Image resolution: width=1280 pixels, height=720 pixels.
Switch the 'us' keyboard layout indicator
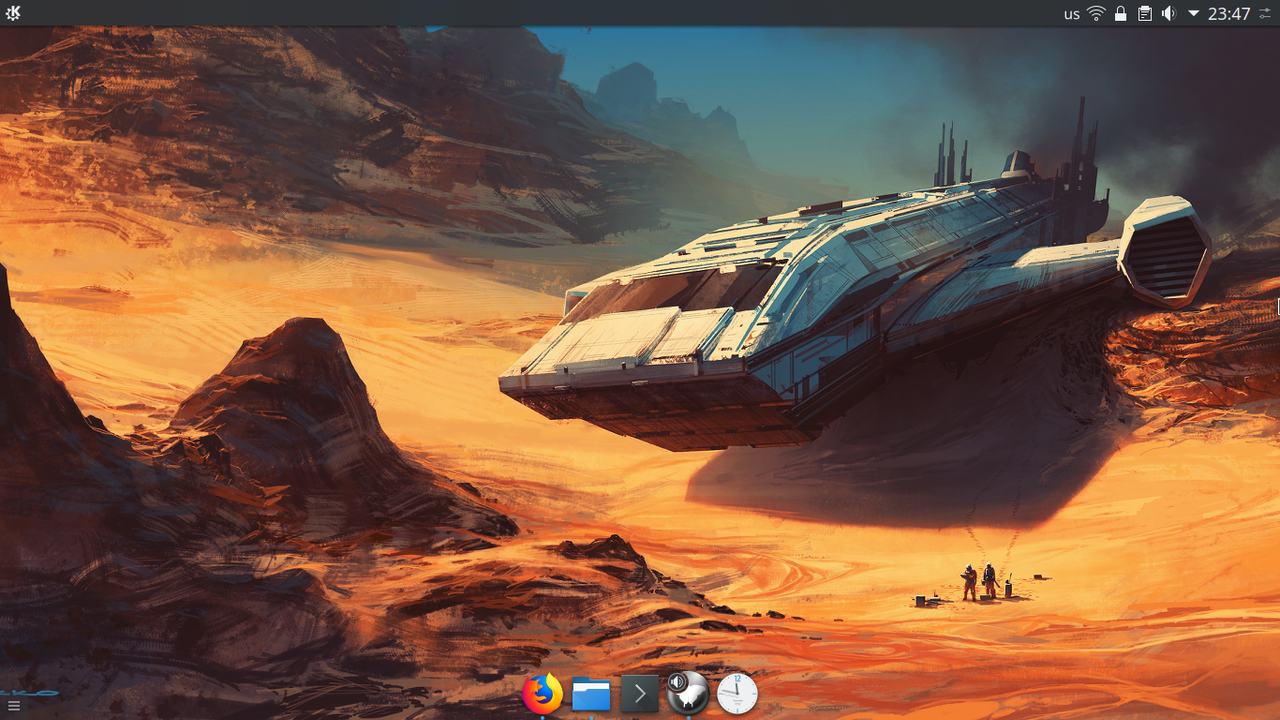pyautogui.click(x=1072, y=14)
